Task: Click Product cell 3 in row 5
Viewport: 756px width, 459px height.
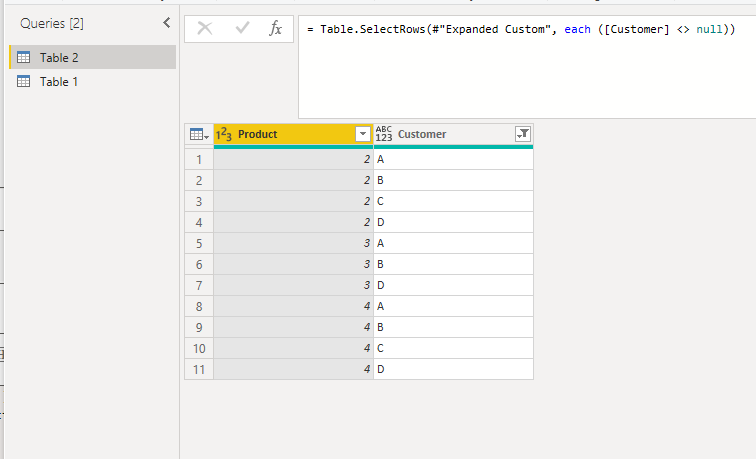Action: [294, 243]
